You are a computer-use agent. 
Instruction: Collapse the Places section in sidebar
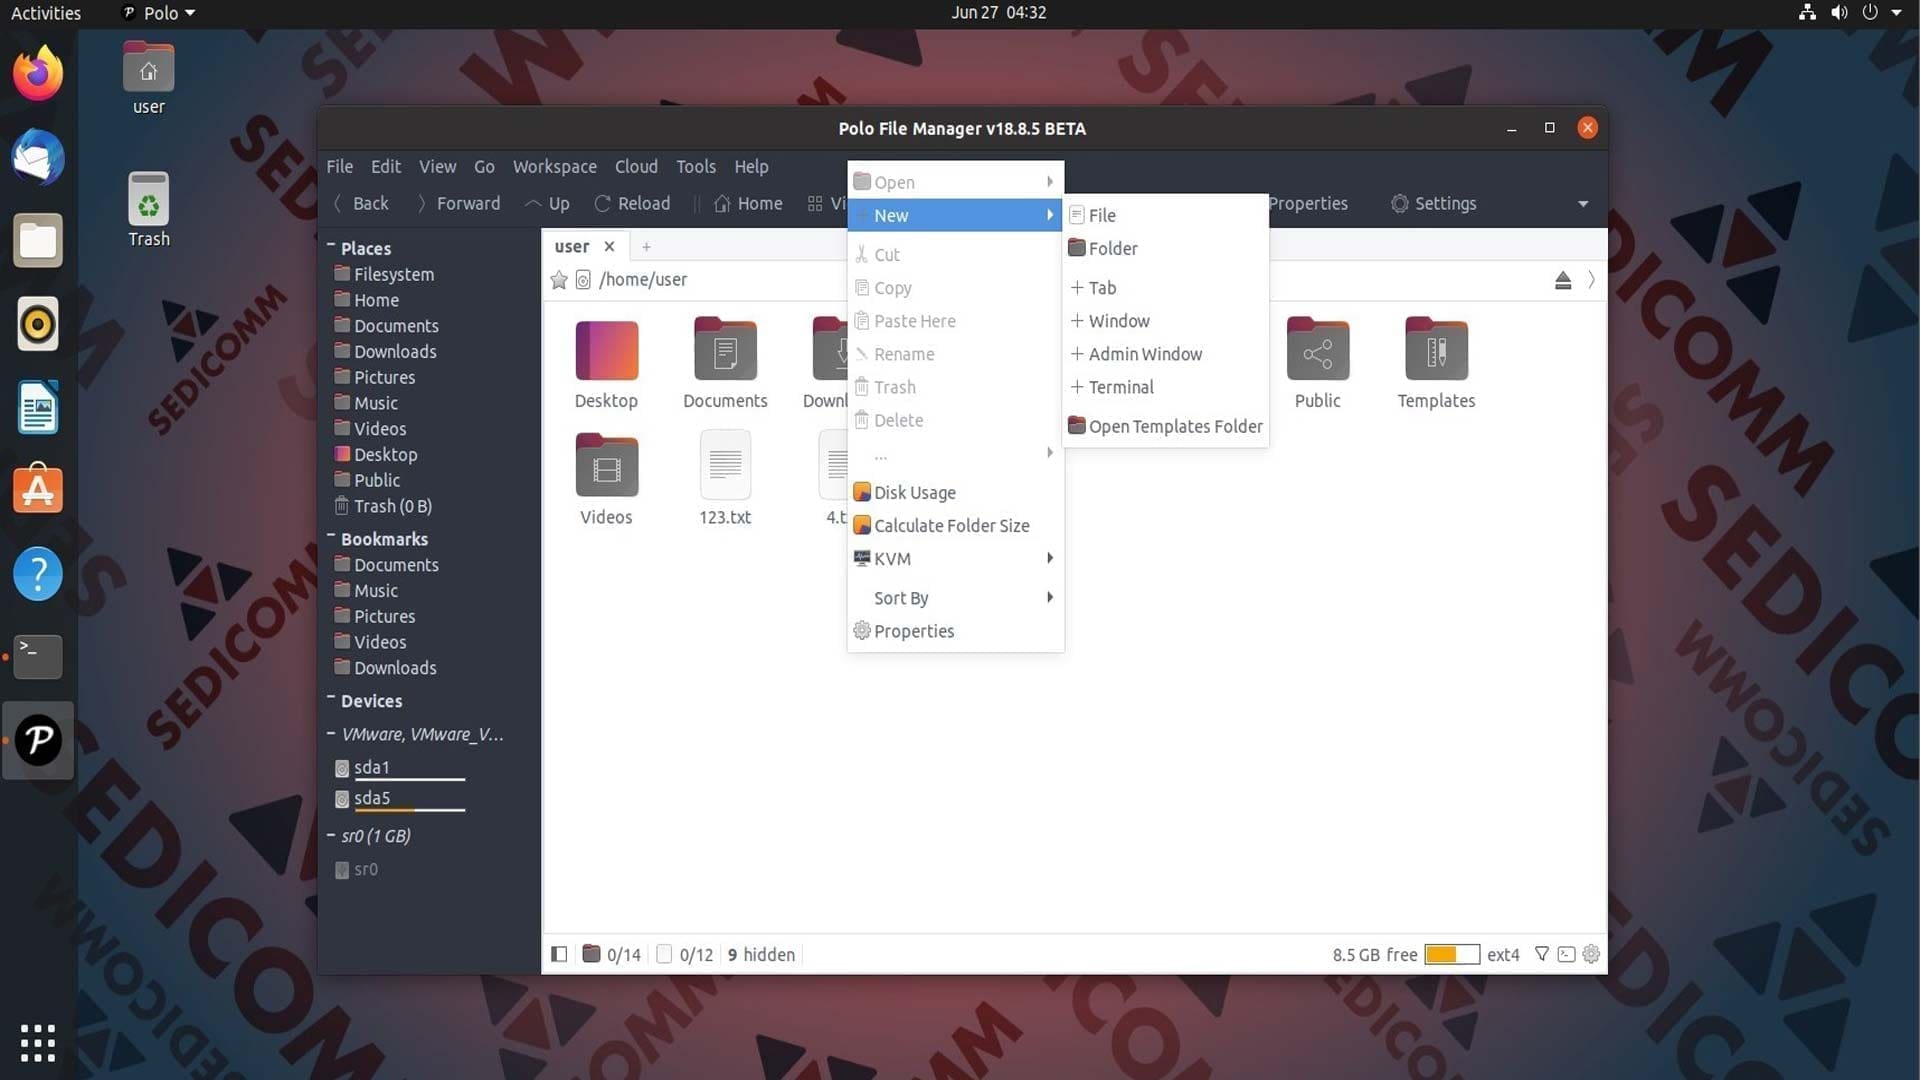(331, 246)
